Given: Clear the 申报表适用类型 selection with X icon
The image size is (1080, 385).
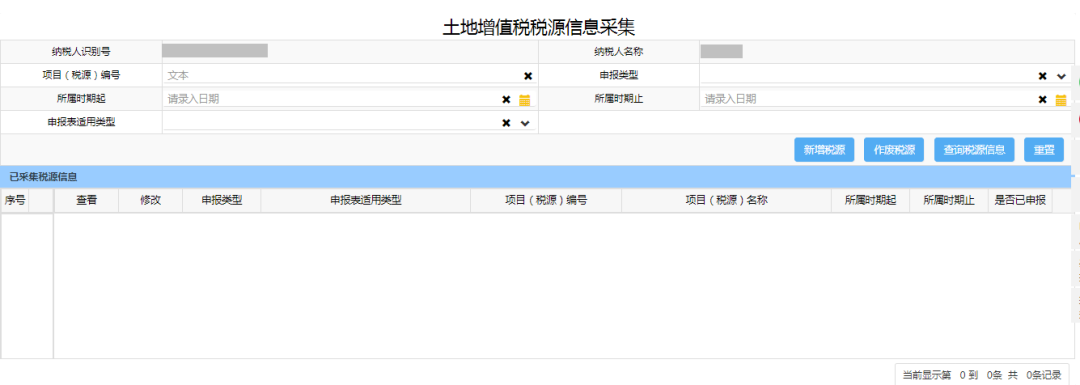Looking at the screenshot, I should tap(506, 123).
